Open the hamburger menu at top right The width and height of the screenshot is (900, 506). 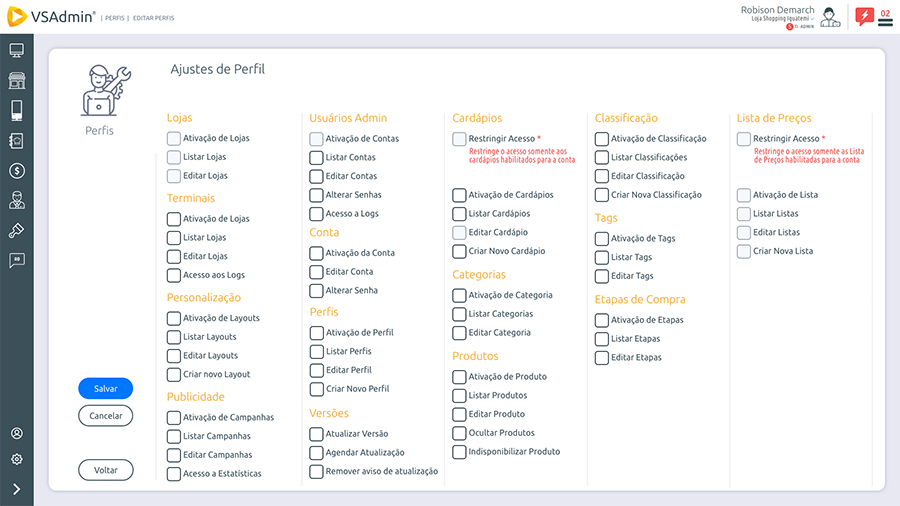[885, 21]
